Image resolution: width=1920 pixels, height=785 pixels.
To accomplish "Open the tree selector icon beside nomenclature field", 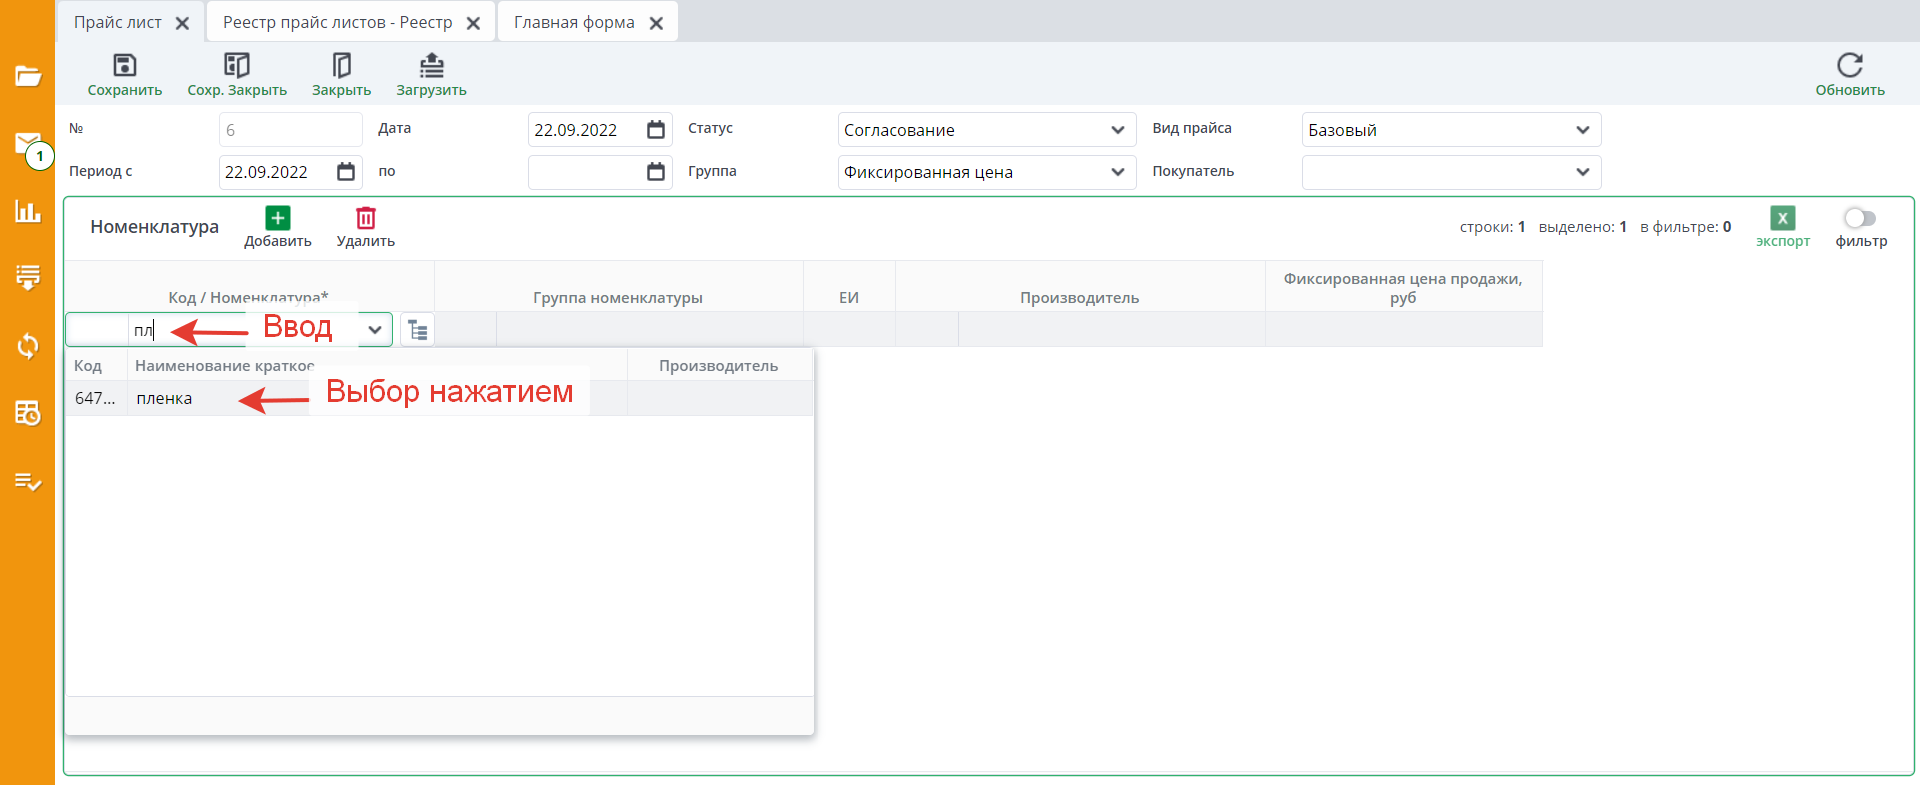I will 418,330.
